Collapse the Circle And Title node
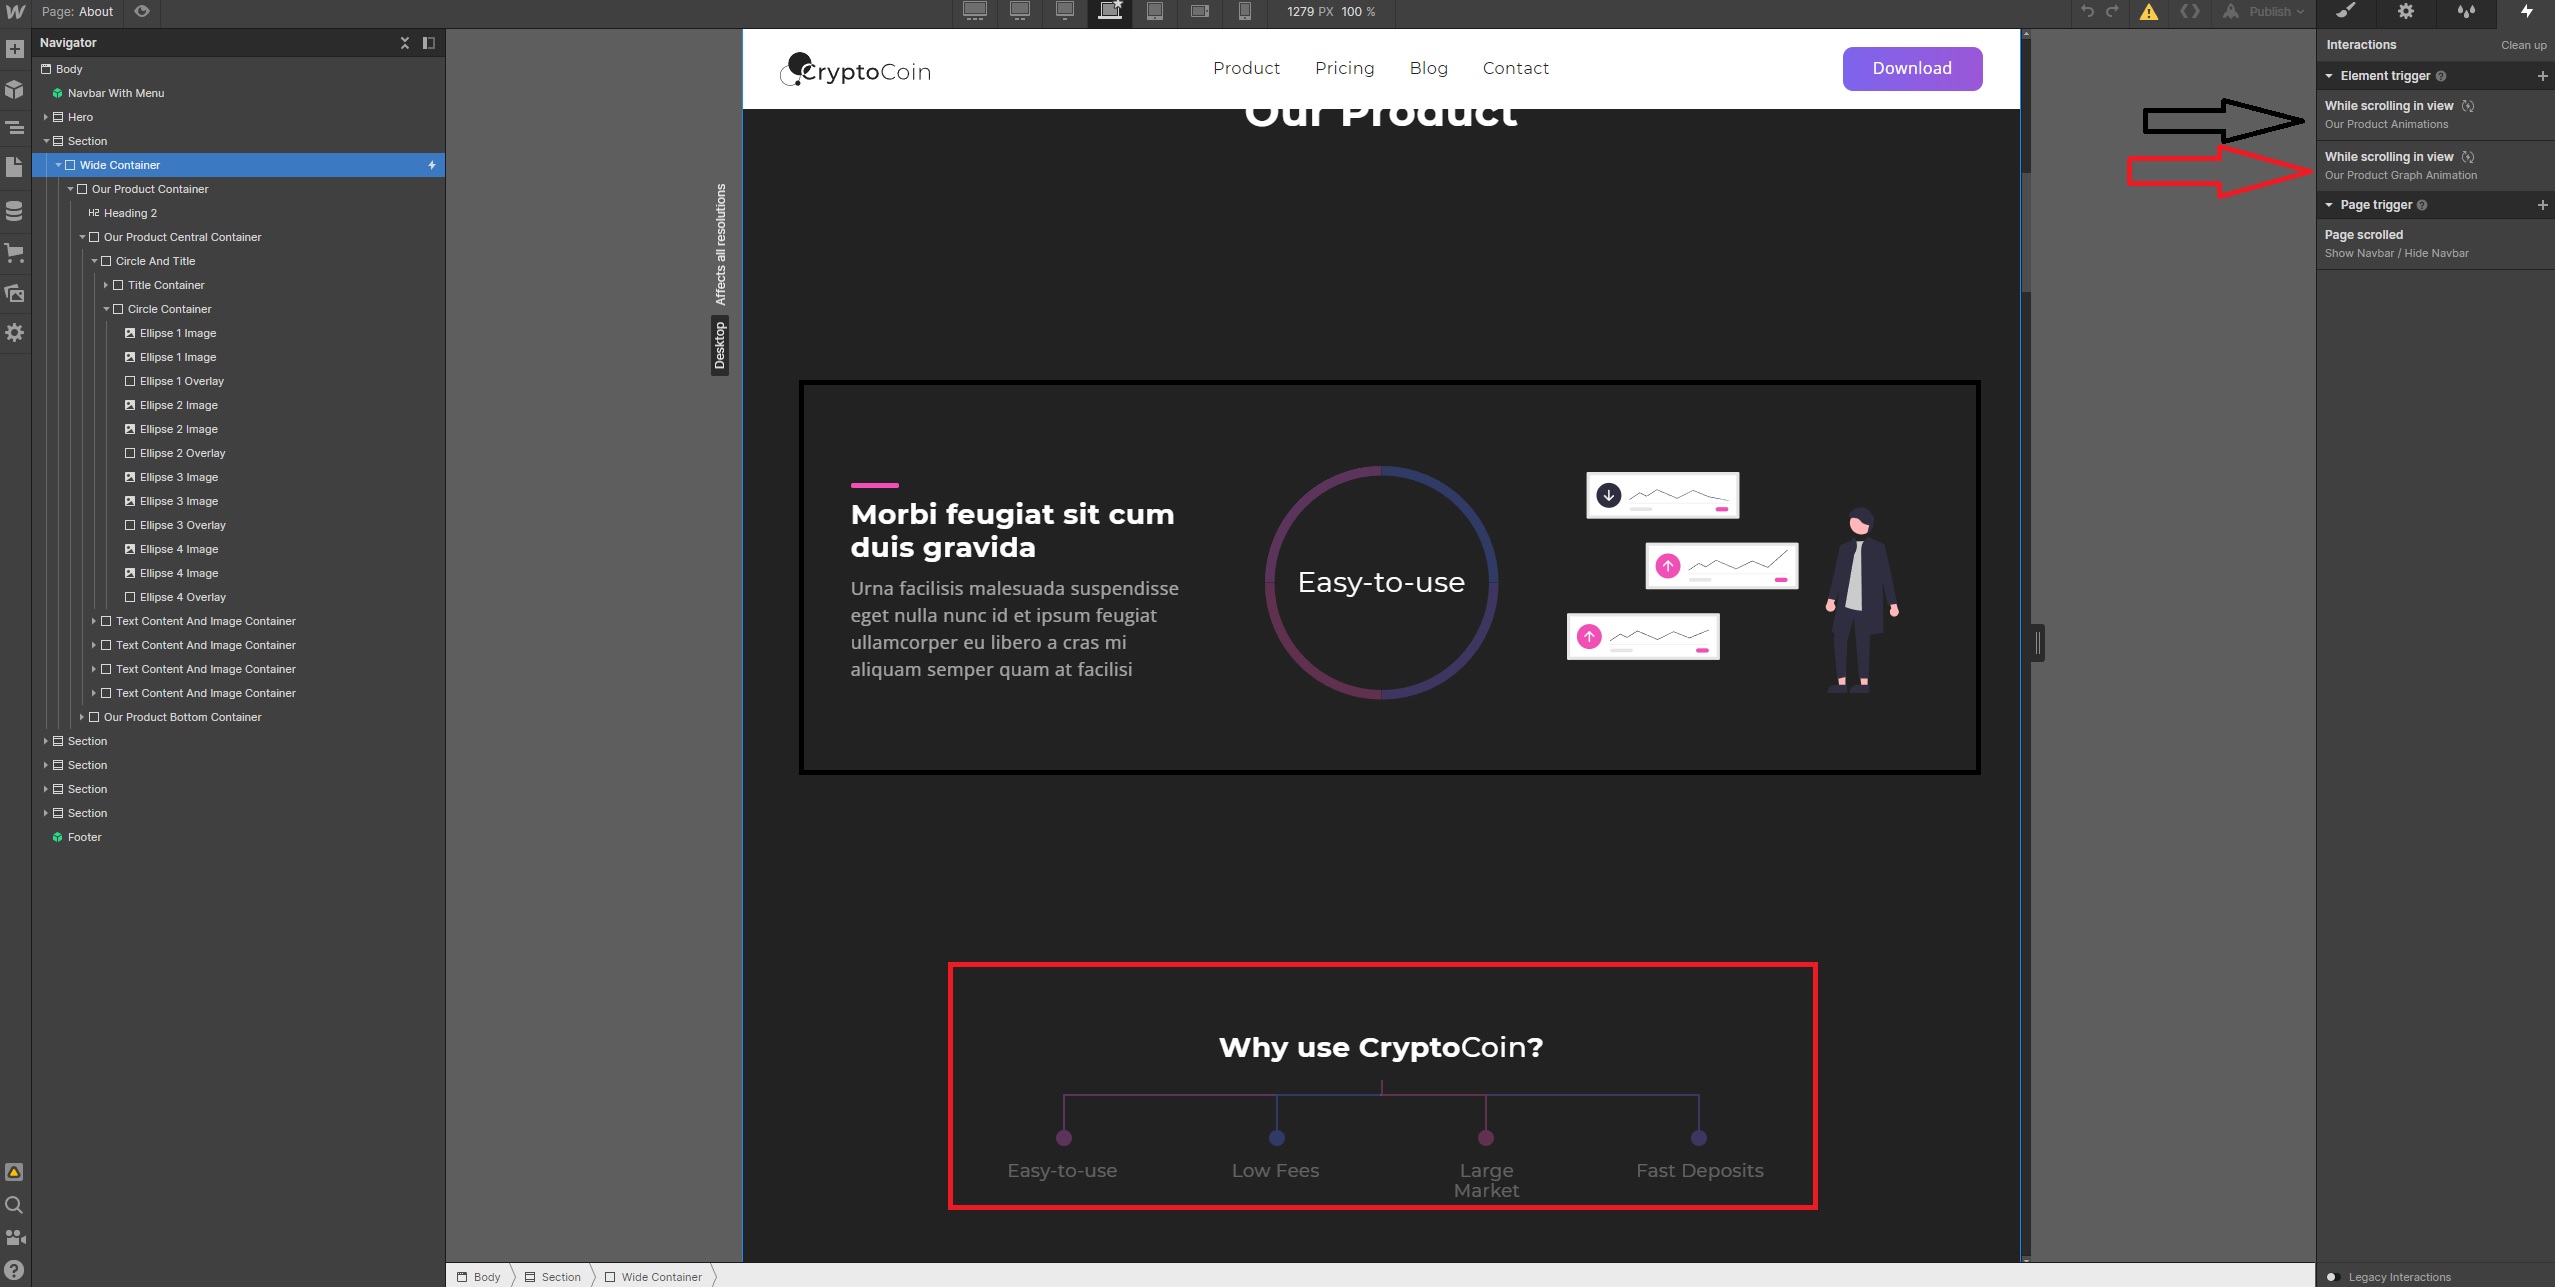The width and height of the screenshot is (2555, 1287). point(94,261)
